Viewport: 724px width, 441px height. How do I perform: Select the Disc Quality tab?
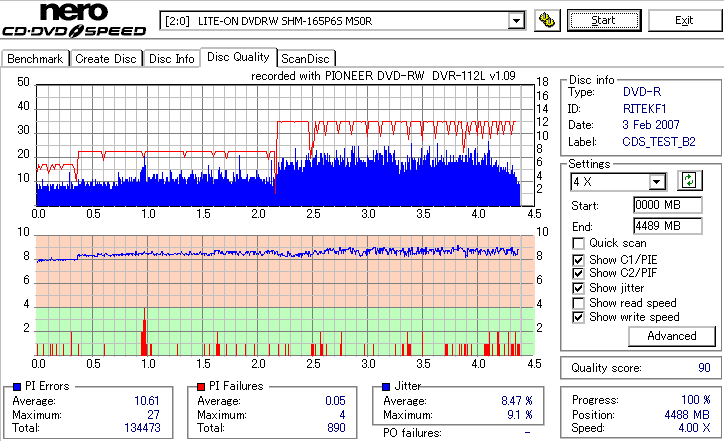[238, 57]
